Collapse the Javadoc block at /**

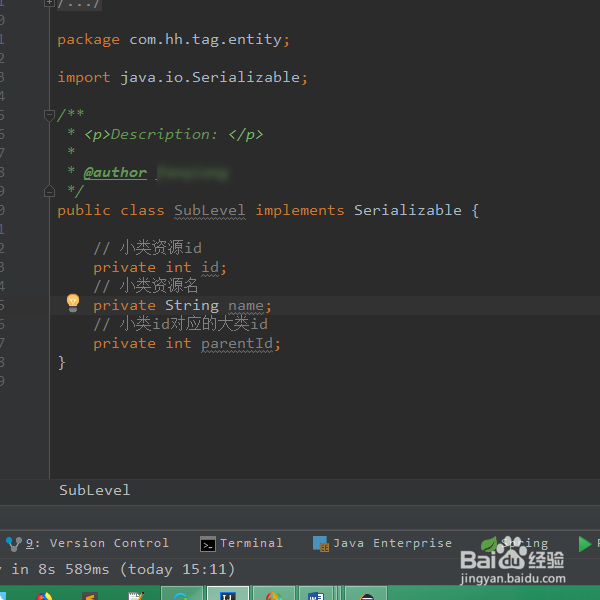pyautogui.click(x=49, y=114)
